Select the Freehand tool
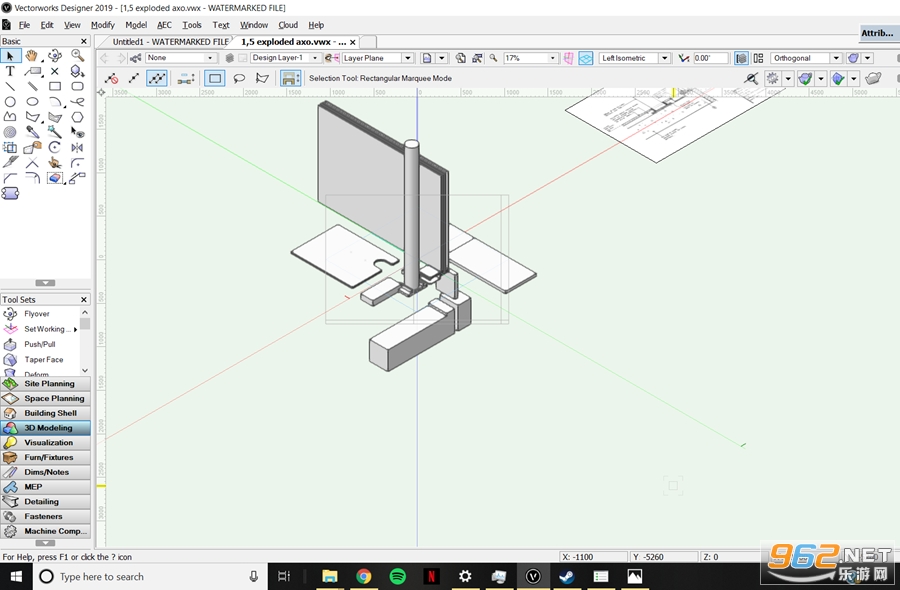Screen dimensions: 900x590 [x=77, y=102]
